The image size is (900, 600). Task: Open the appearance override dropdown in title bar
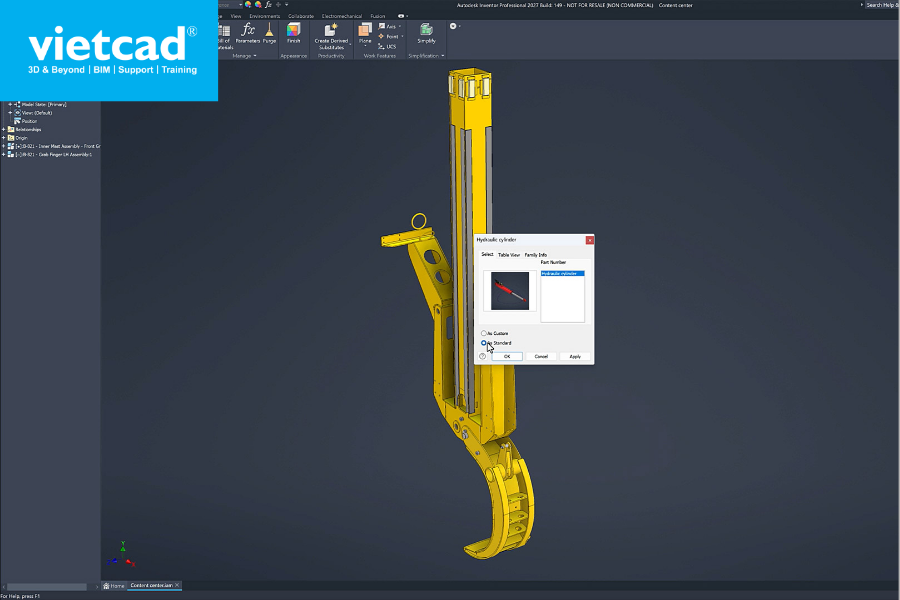coord(240,5)
